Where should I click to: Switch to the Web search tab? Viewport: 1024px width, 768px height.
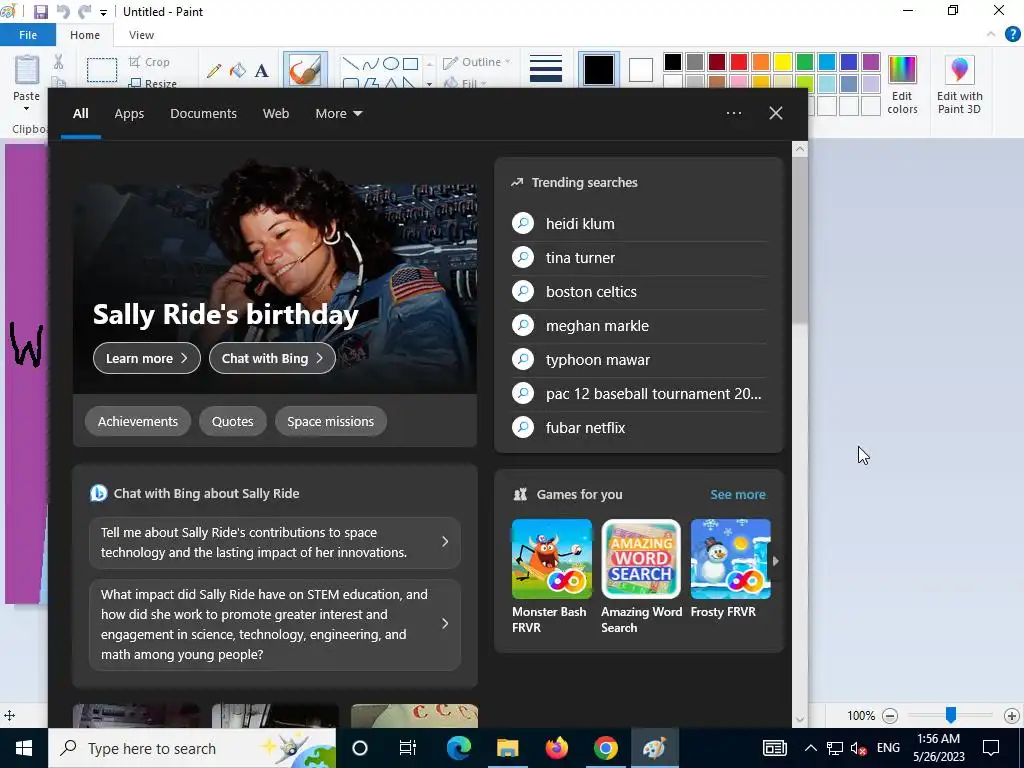[x=276, y=114]
